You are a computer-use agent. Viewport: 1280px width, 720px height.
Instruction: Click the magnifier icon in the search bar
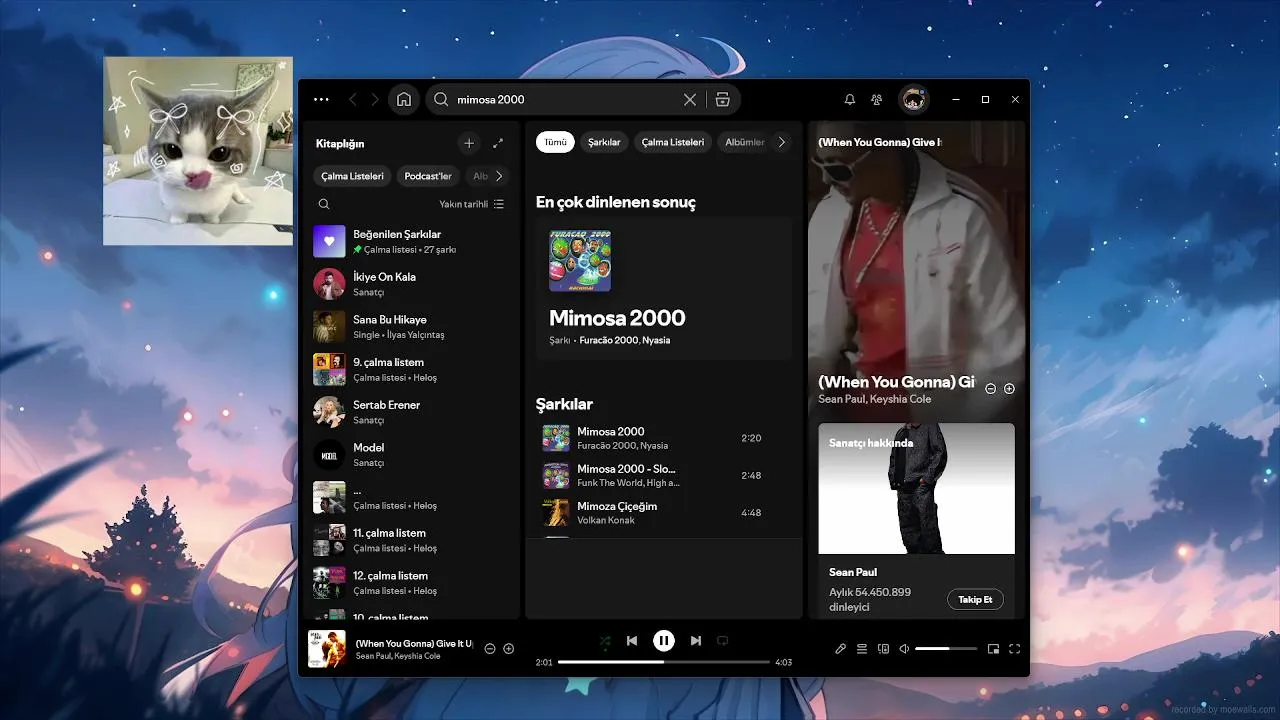(441, 99)
